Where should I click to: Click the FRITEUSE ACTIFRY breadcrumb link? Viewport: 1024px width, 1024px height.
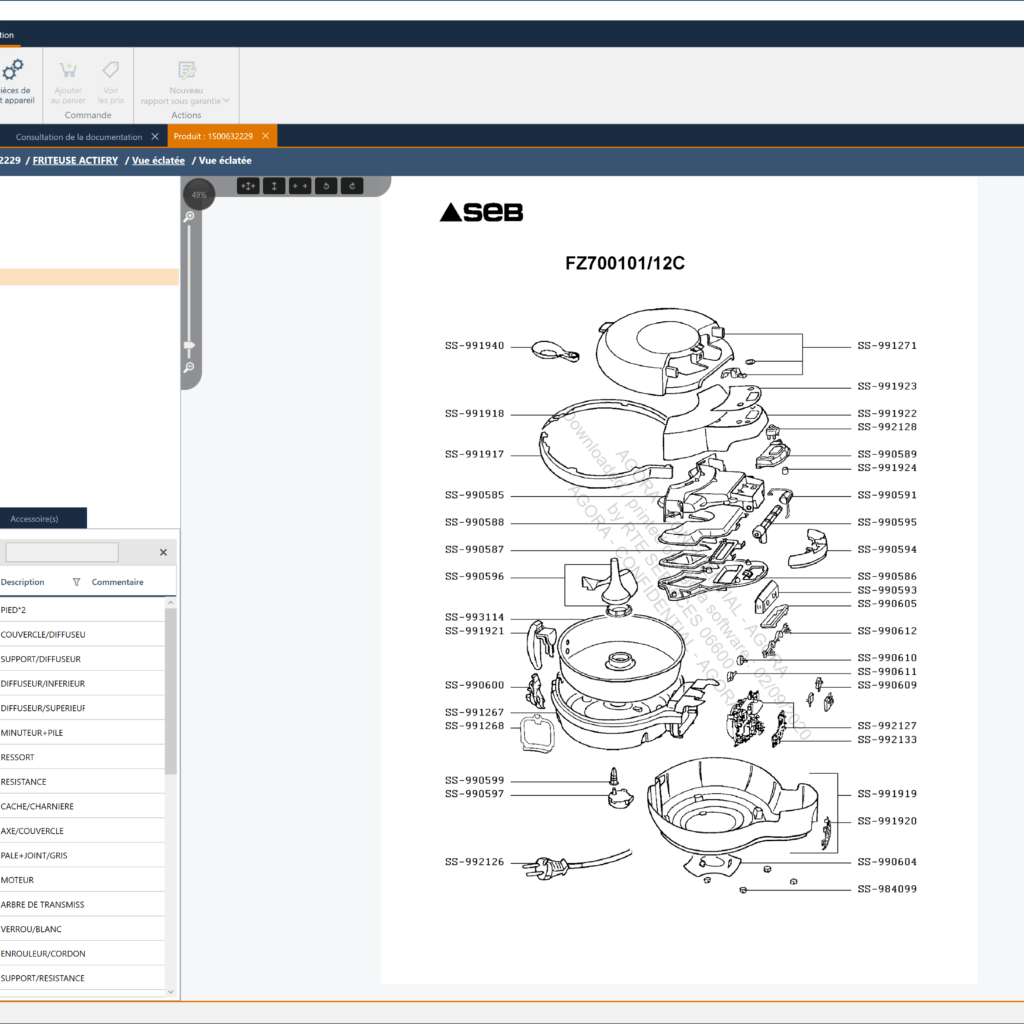pos(75,160)
